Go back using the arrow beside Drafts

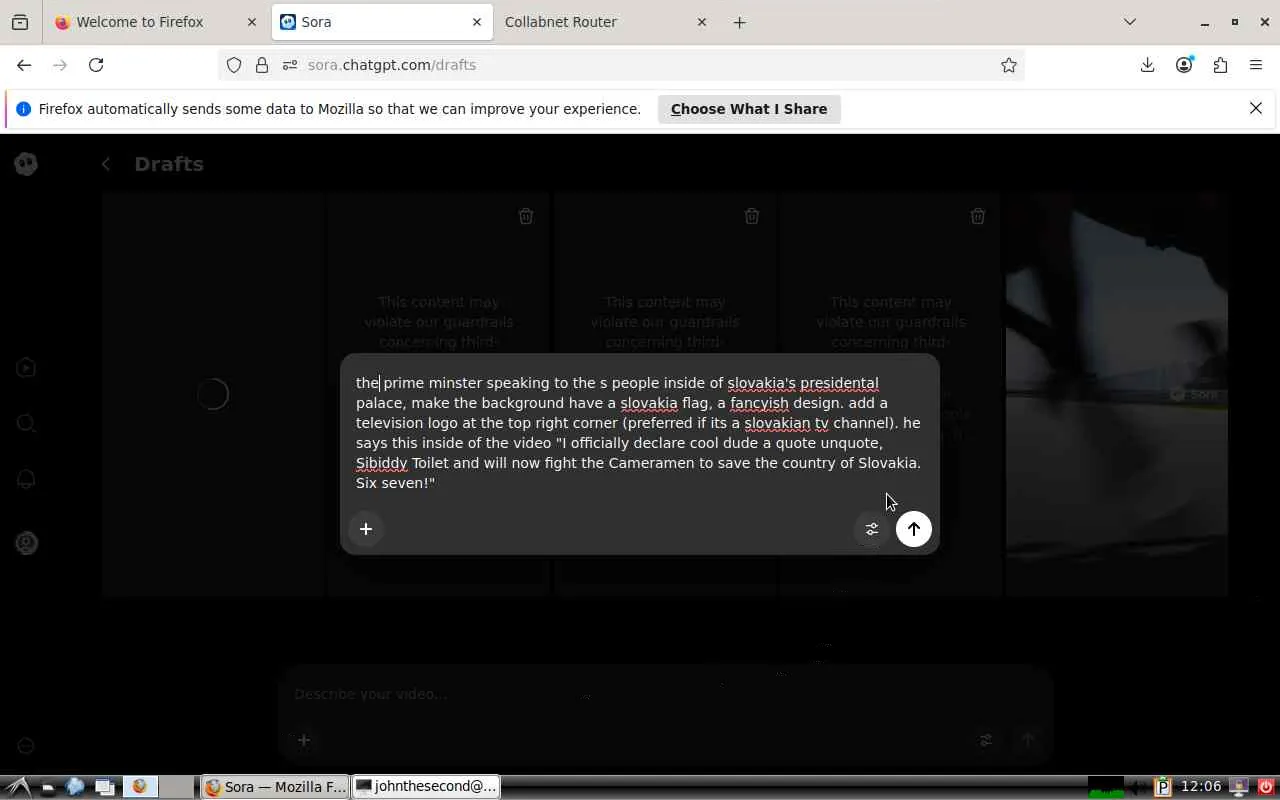[106, 164]
